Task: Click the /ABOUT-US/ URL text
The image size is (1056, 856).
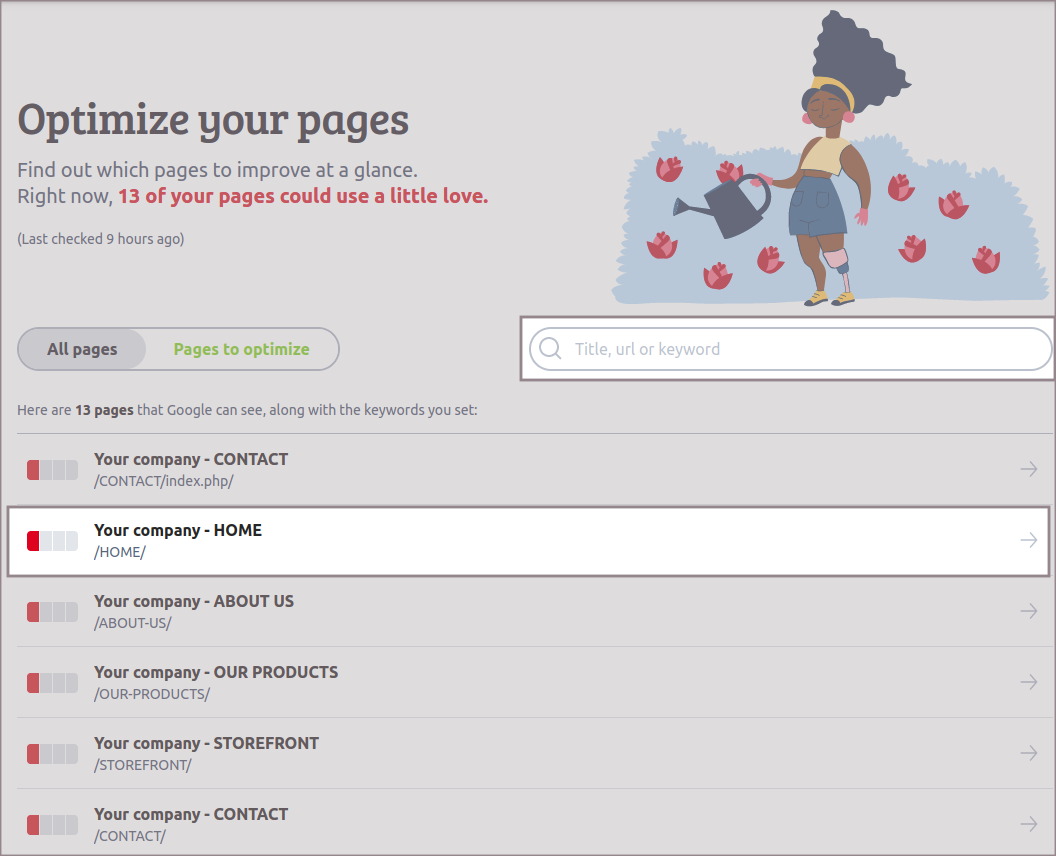Action: tap(133, 623)
